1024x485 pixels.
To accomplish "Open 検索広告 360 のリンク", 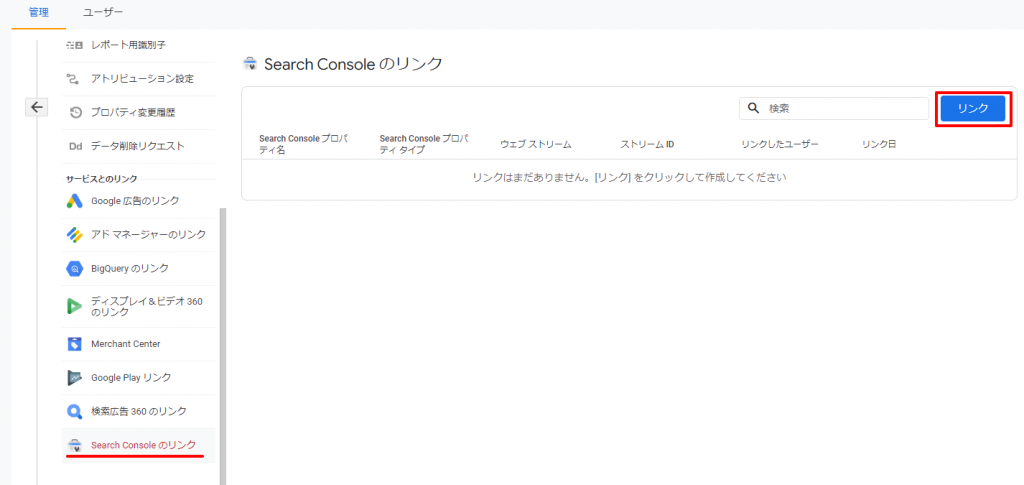I will click(x=140, y=412).
